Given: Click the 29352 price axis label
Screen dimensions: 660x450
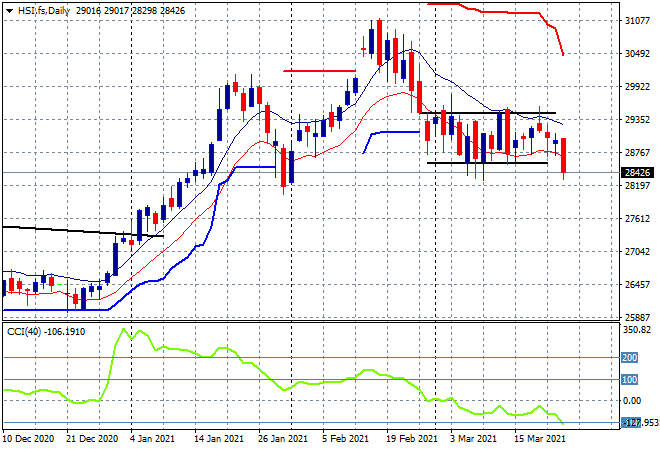Looking at the screenshot, I should pos(637,120).
